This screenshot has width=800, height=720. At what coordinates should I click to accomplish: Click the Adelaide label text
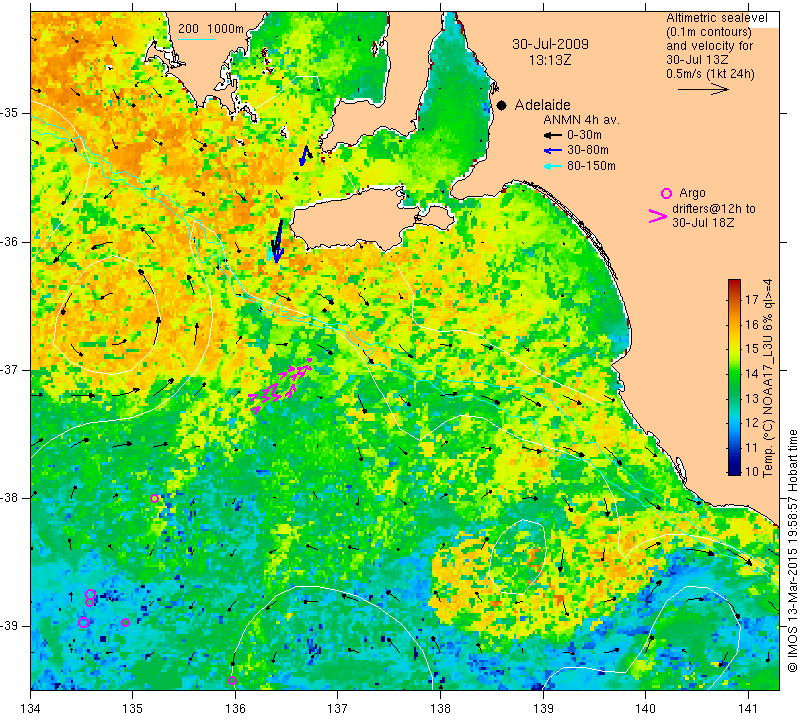[542, 105]
